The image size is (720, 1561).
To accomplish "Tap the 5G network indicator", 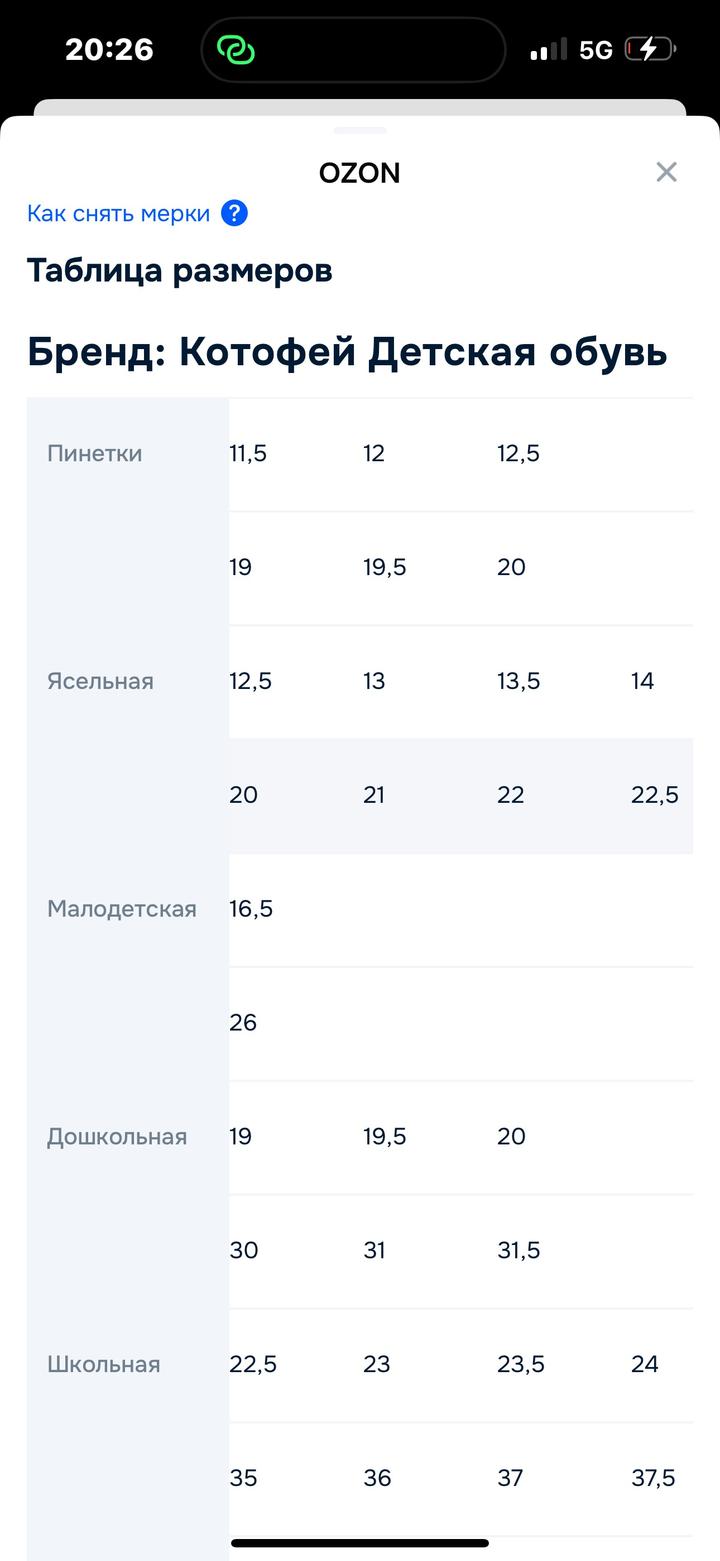I will point(596,50).
